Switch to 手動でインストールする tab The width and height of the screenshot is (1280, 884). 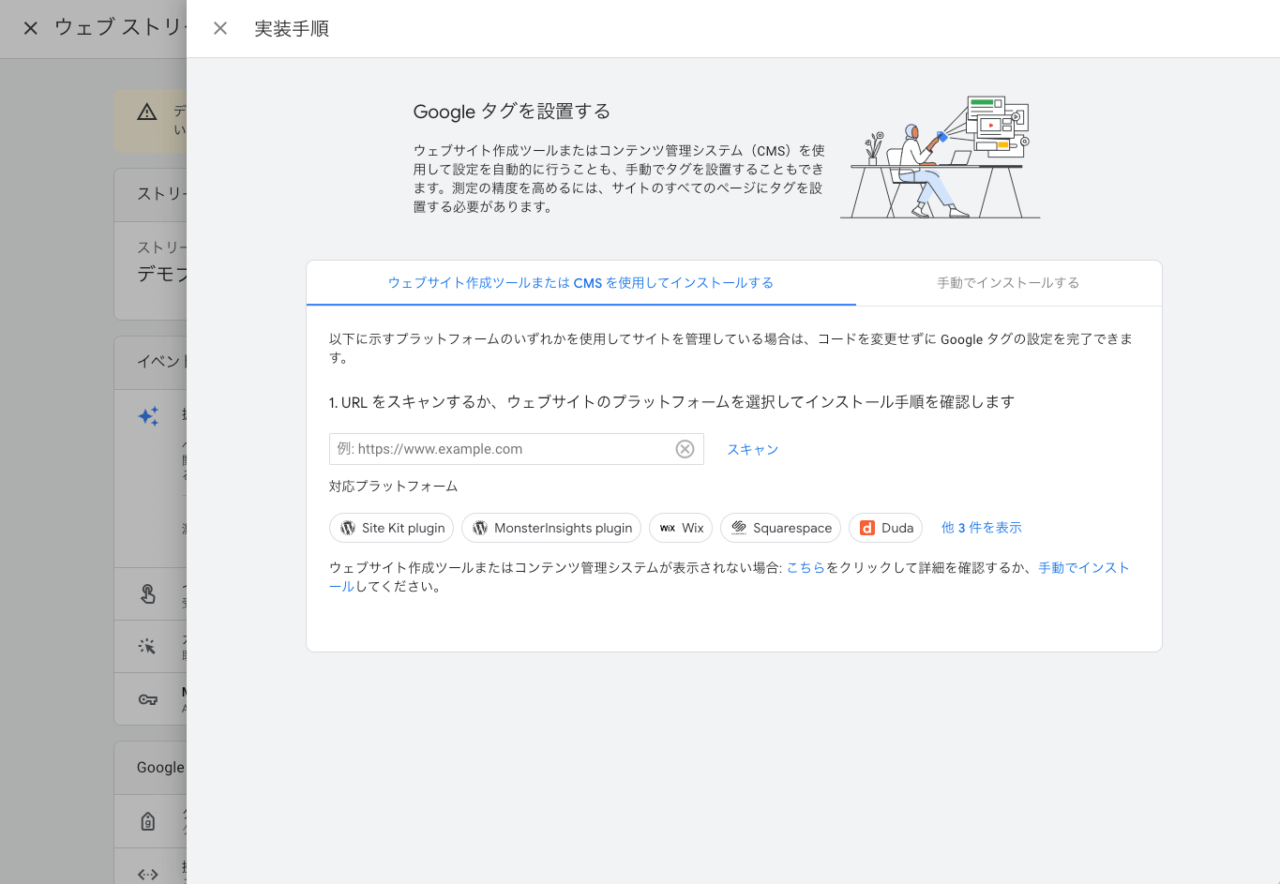tap(1008, 283)
